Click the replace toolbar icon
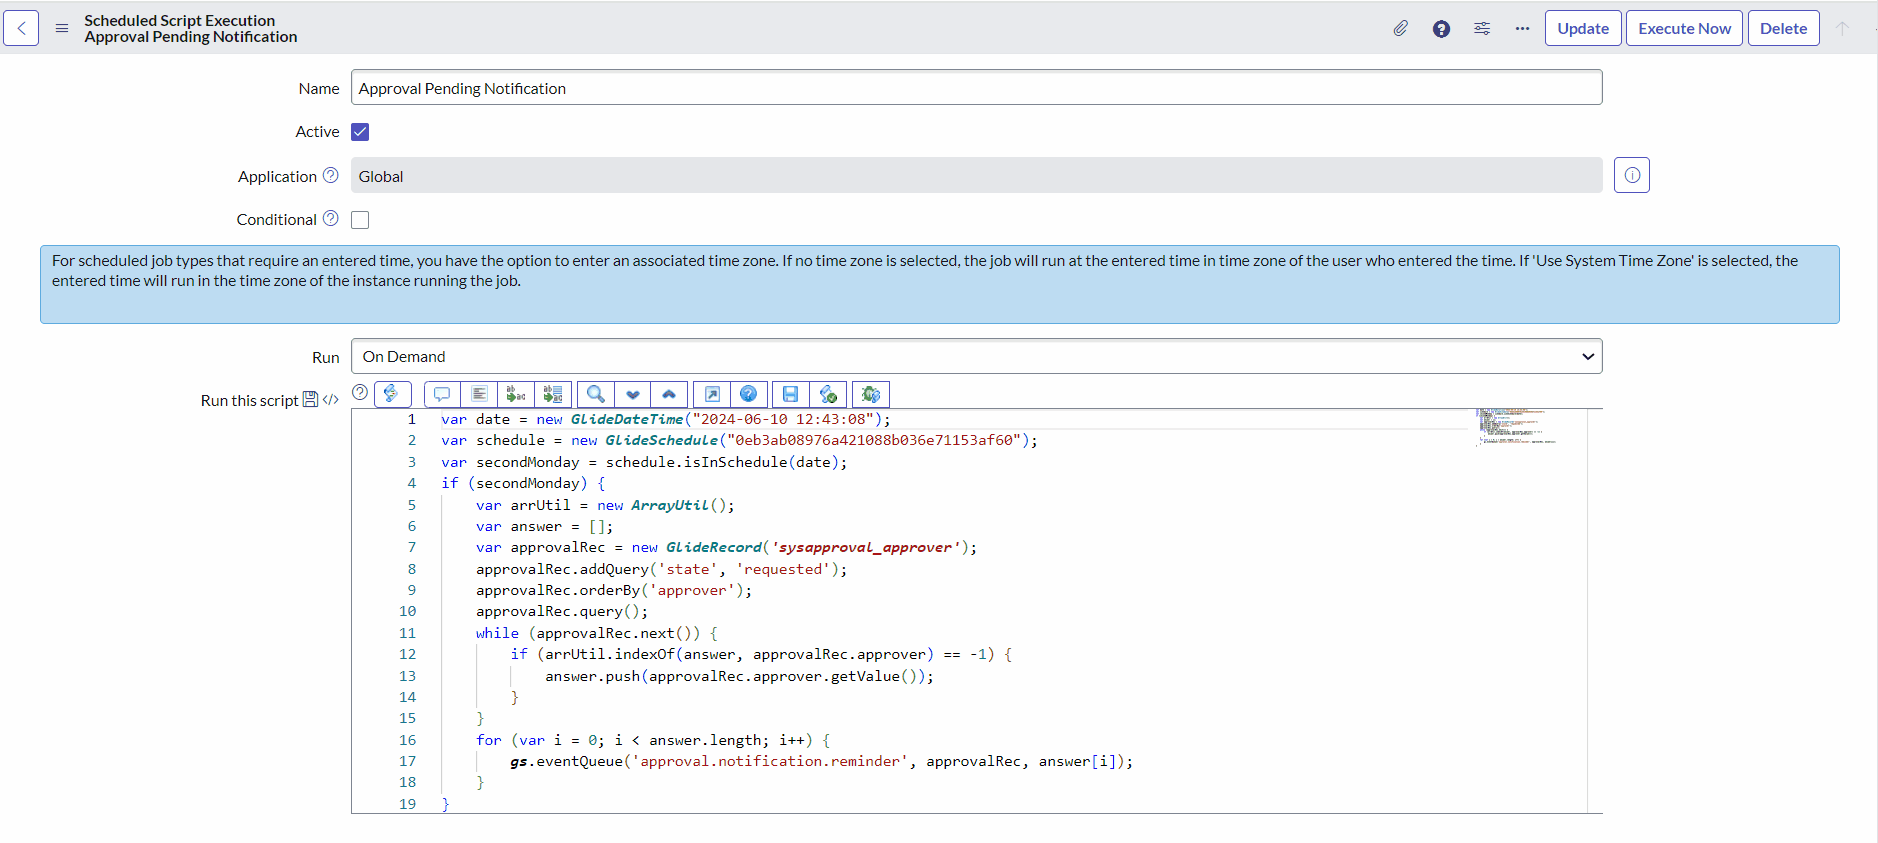1878x843 pixels. [x=516, y=394]
